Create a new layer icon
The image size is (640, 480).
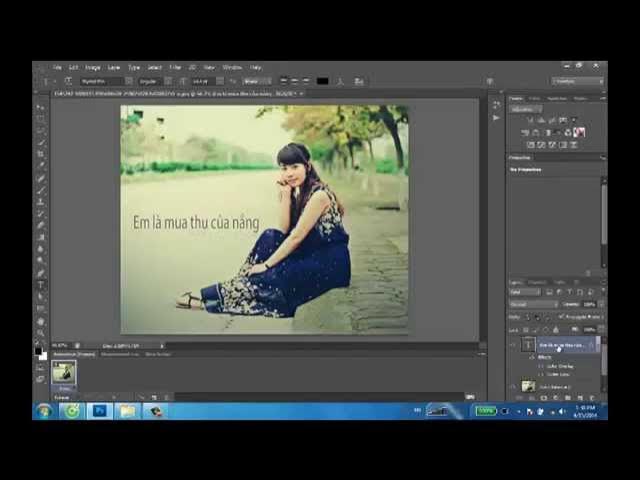point(580,397)
